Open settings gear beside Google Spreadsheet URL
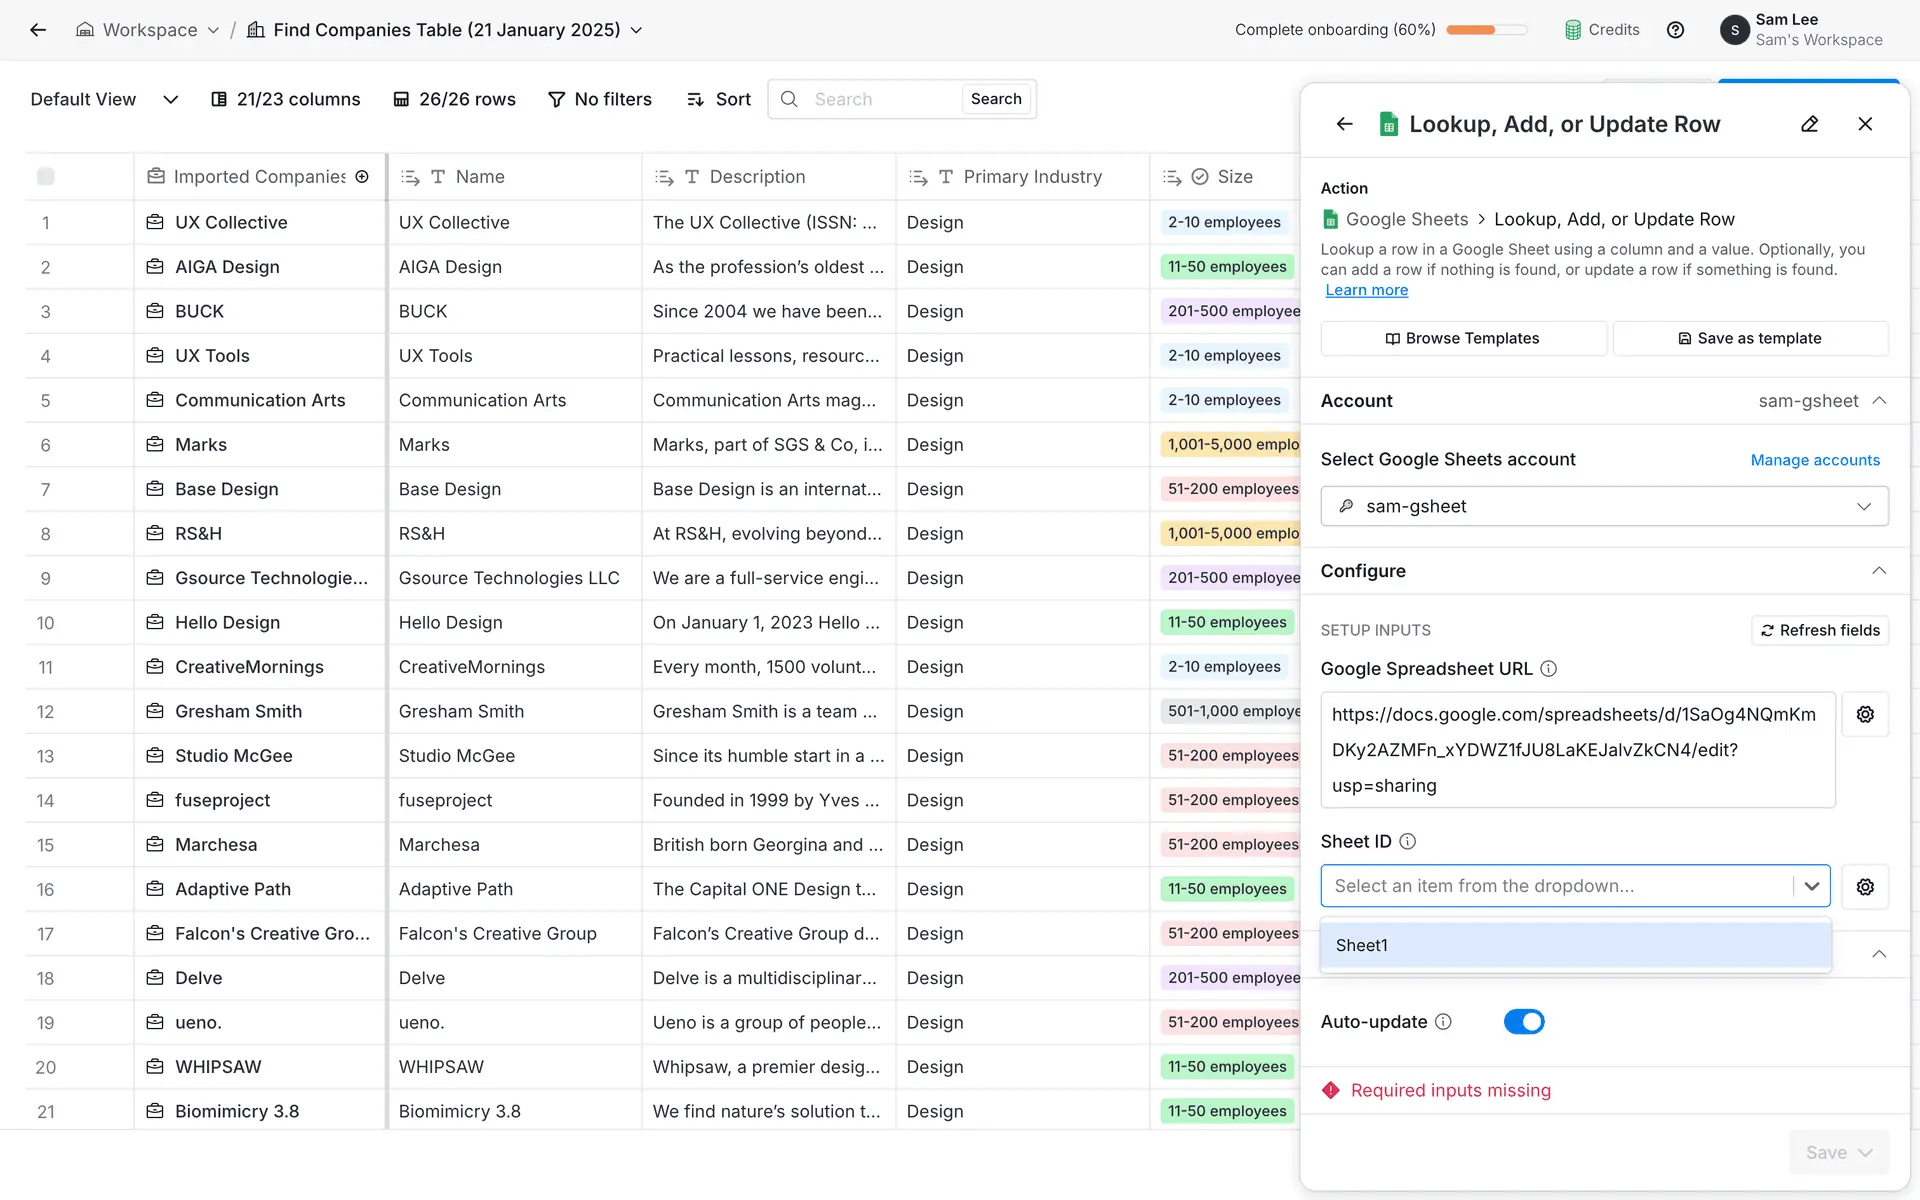Image resolution: width=1920 pixels, height=1200 pixels. tap(1864, 714)
